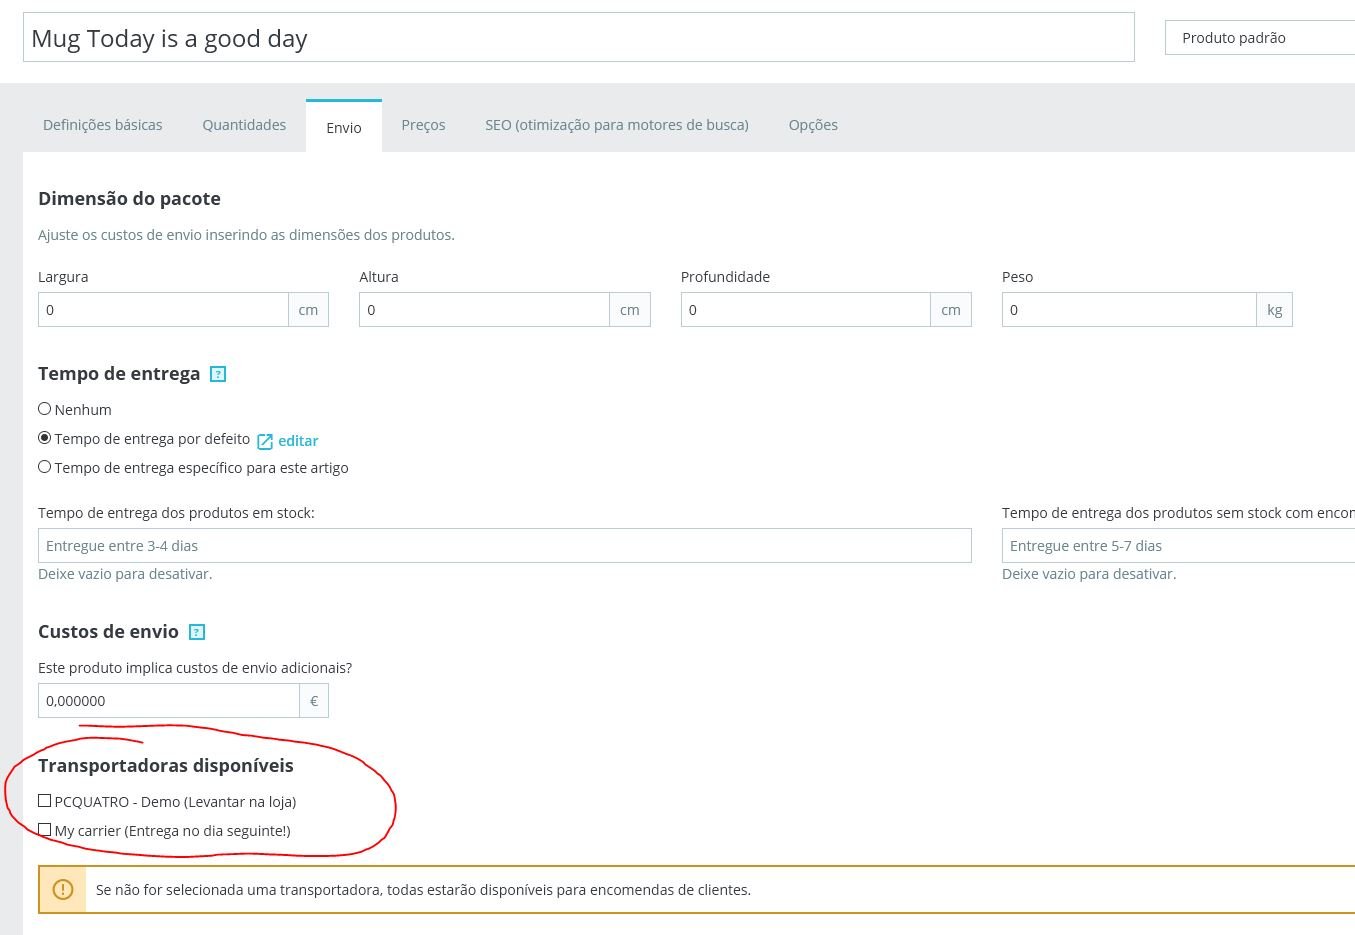
Task: Click the Custos de envio help icon
Action: (197, 632)
